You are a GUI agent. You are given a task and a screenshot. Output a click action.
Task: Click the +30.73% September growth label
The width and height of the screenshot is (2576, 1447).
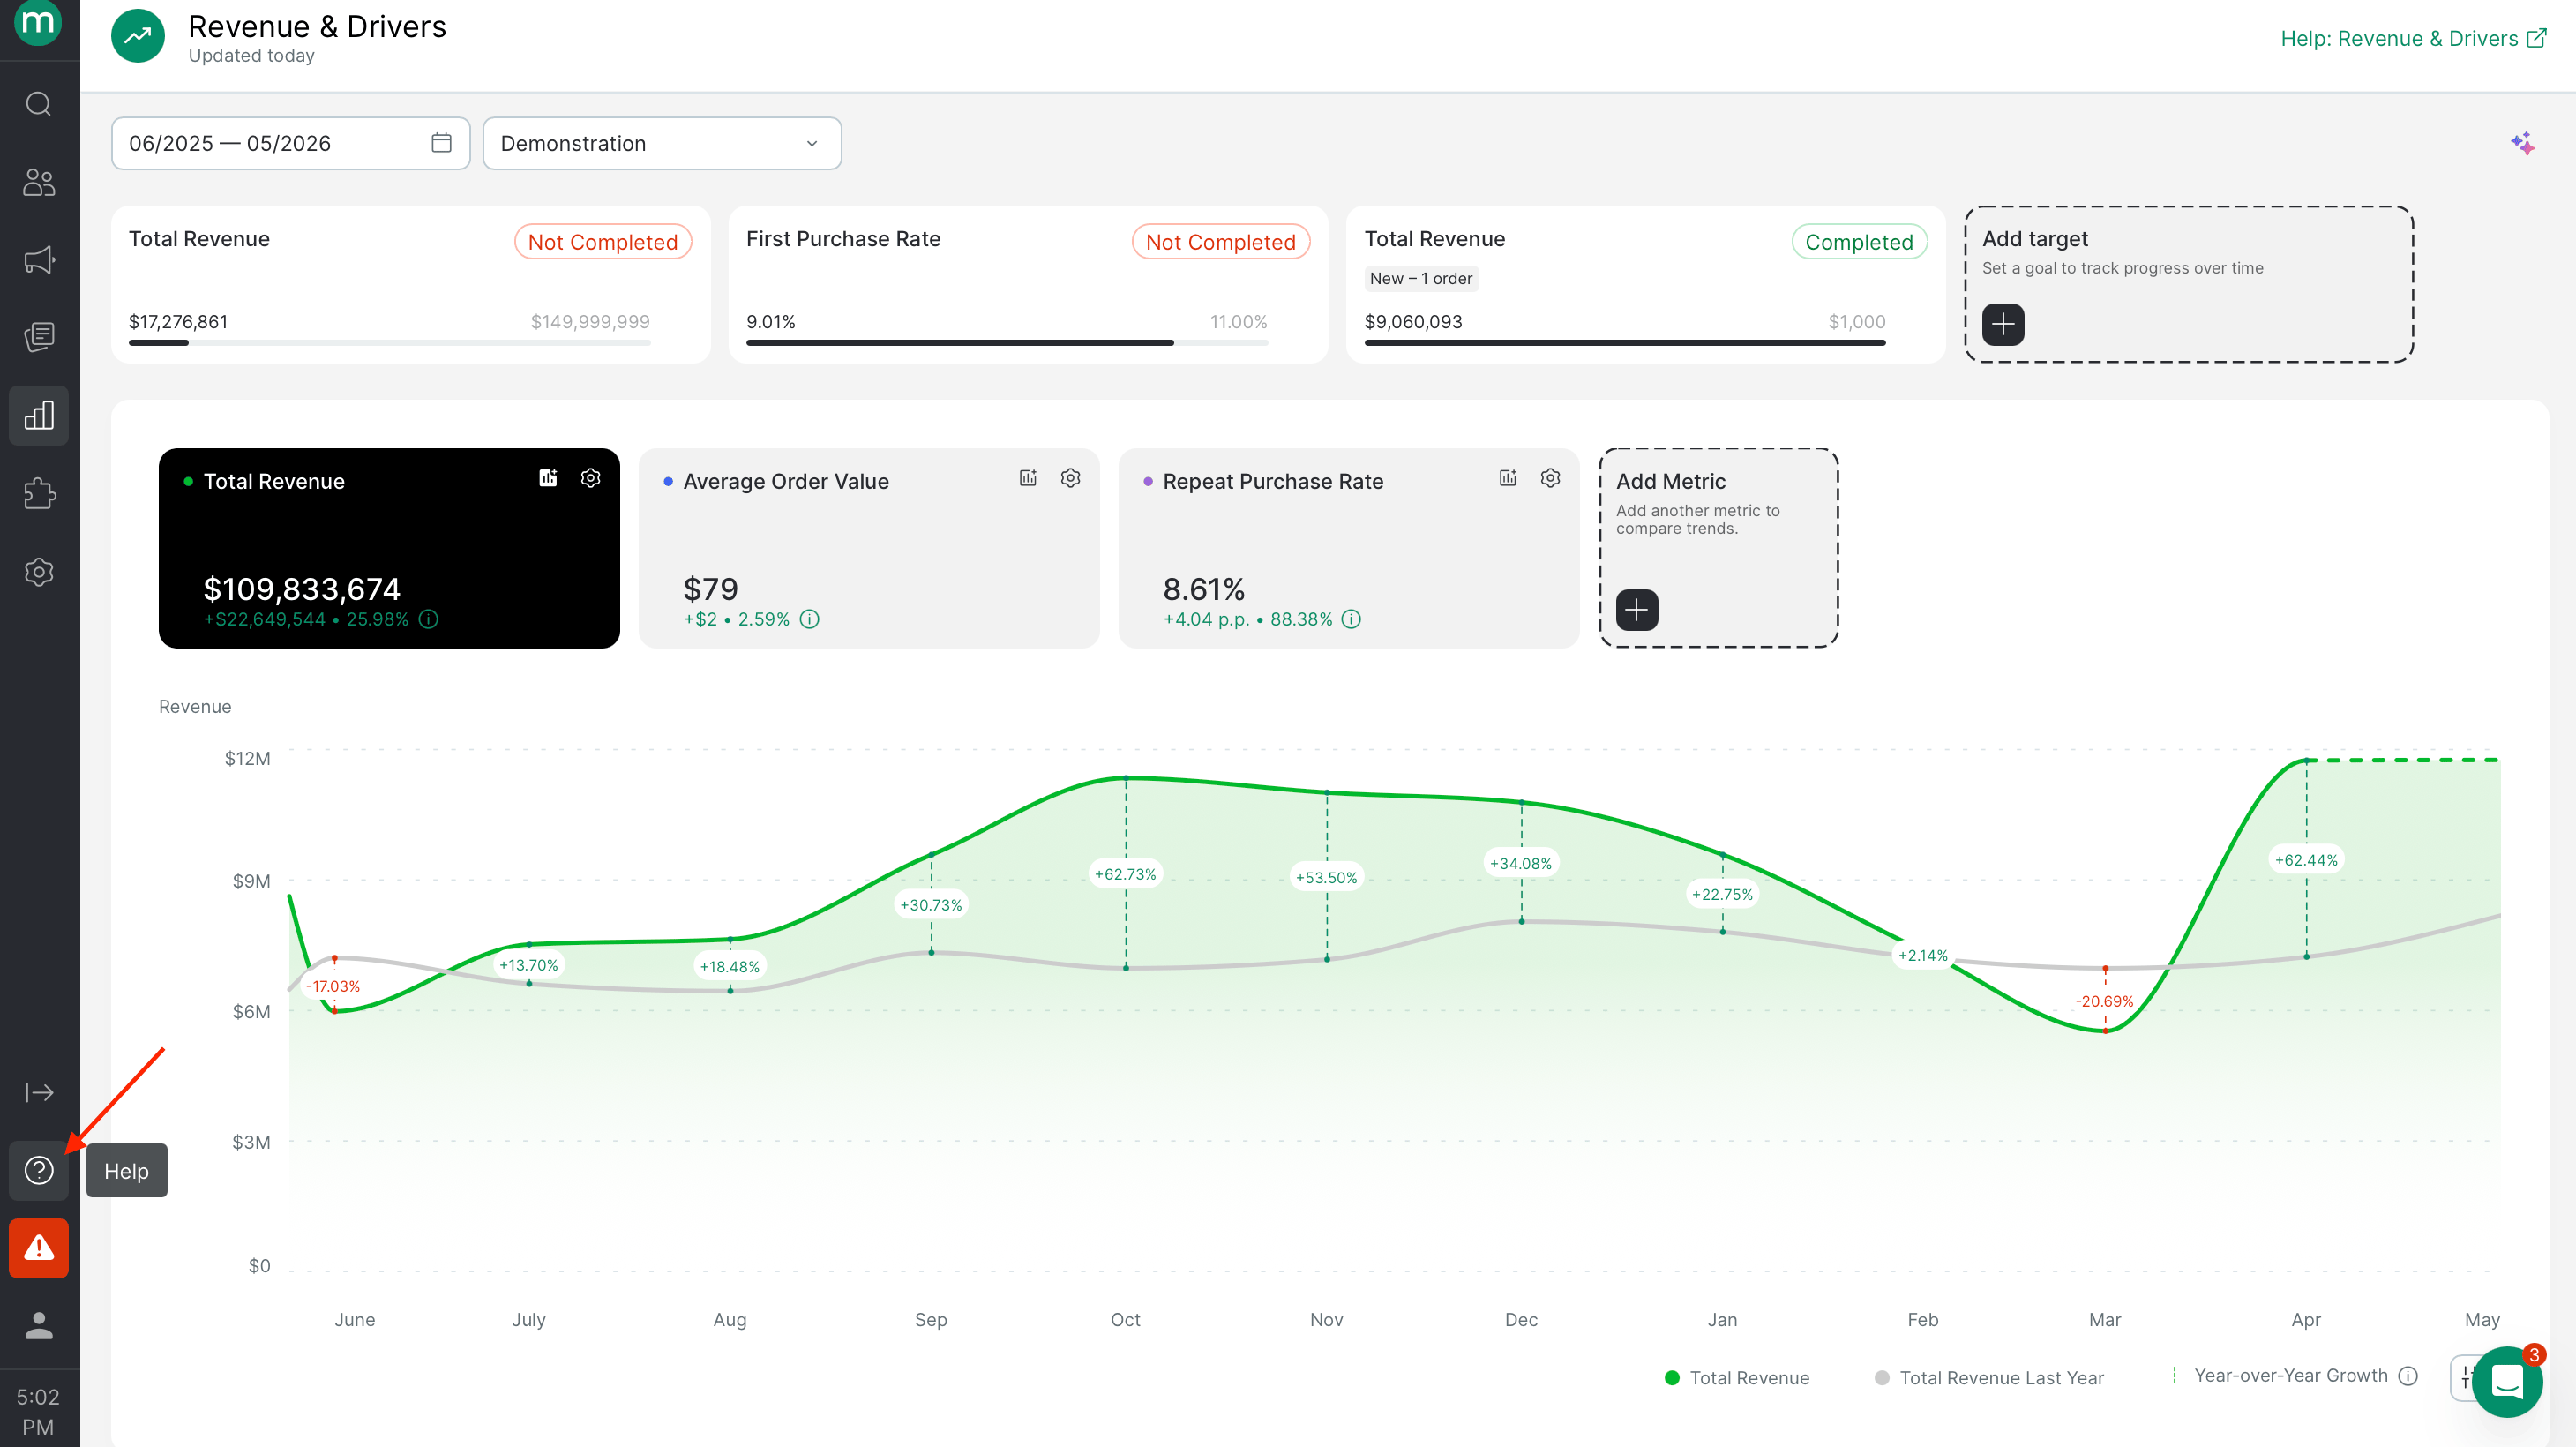pyautogui.click(x=931, y=905)
